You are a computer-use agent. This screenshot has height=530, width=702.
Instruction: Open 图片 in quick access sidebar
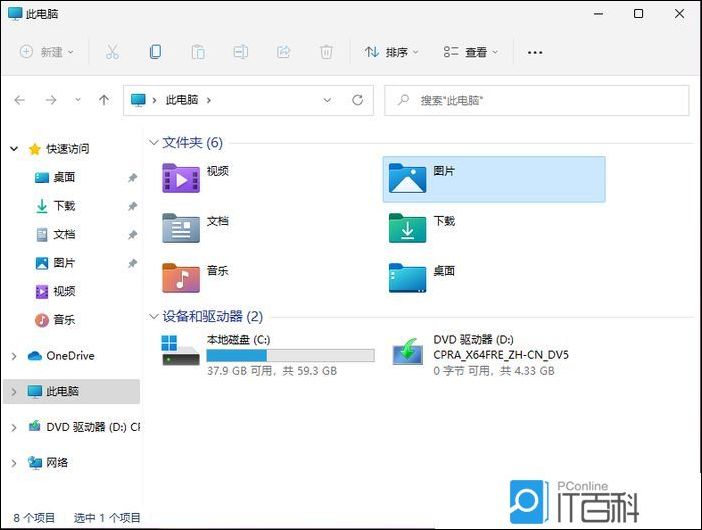point(64,263)
